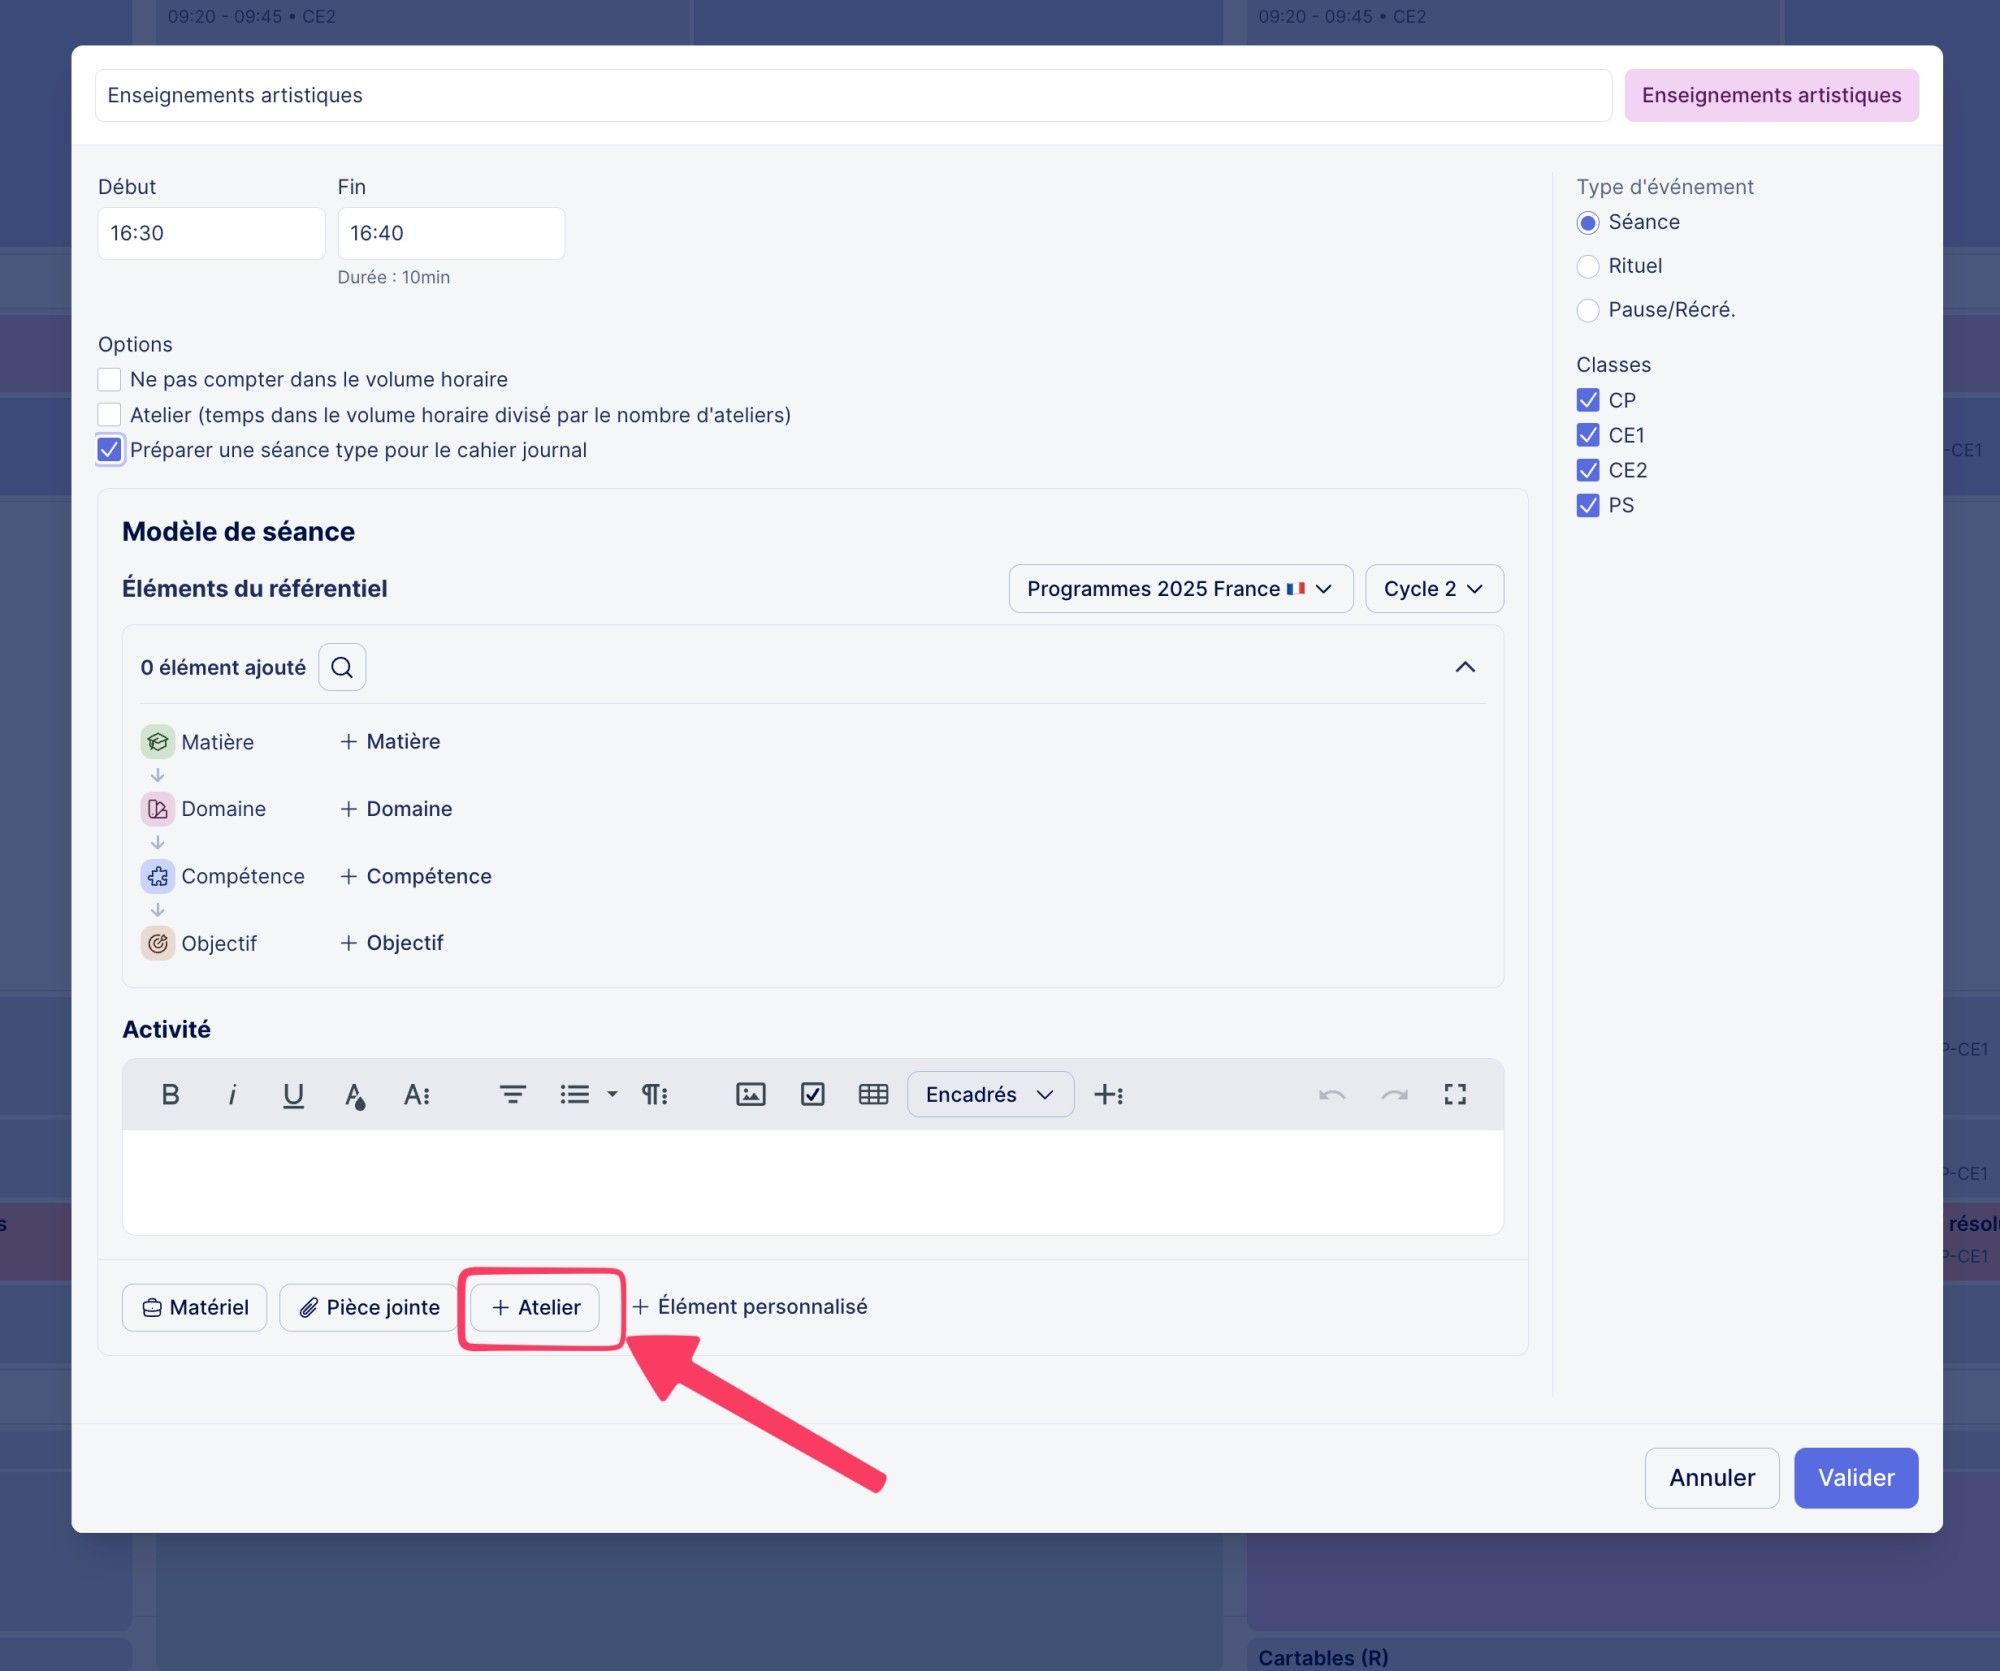Click the Matériel button
The width and height of the screenshot is (2000, 1671).
(x=194, y=1307)
